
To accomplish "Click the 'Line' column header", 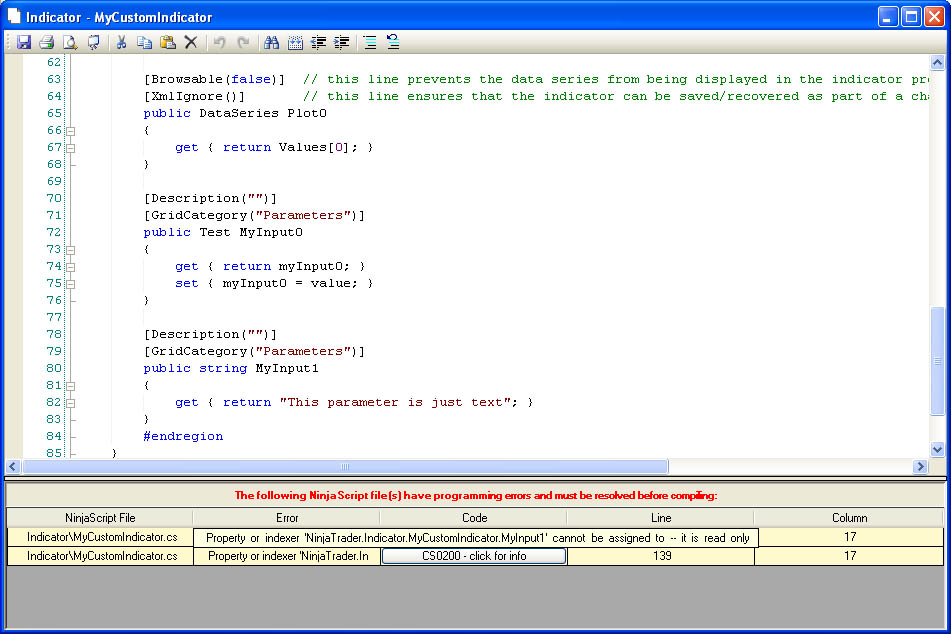I will point(660,518).
